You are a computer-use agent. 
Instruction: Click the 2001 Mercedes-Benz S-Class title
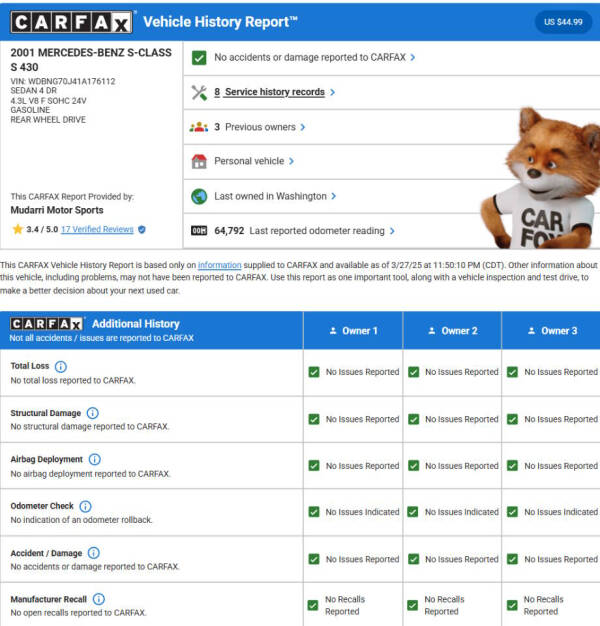(x=91, y=60)
